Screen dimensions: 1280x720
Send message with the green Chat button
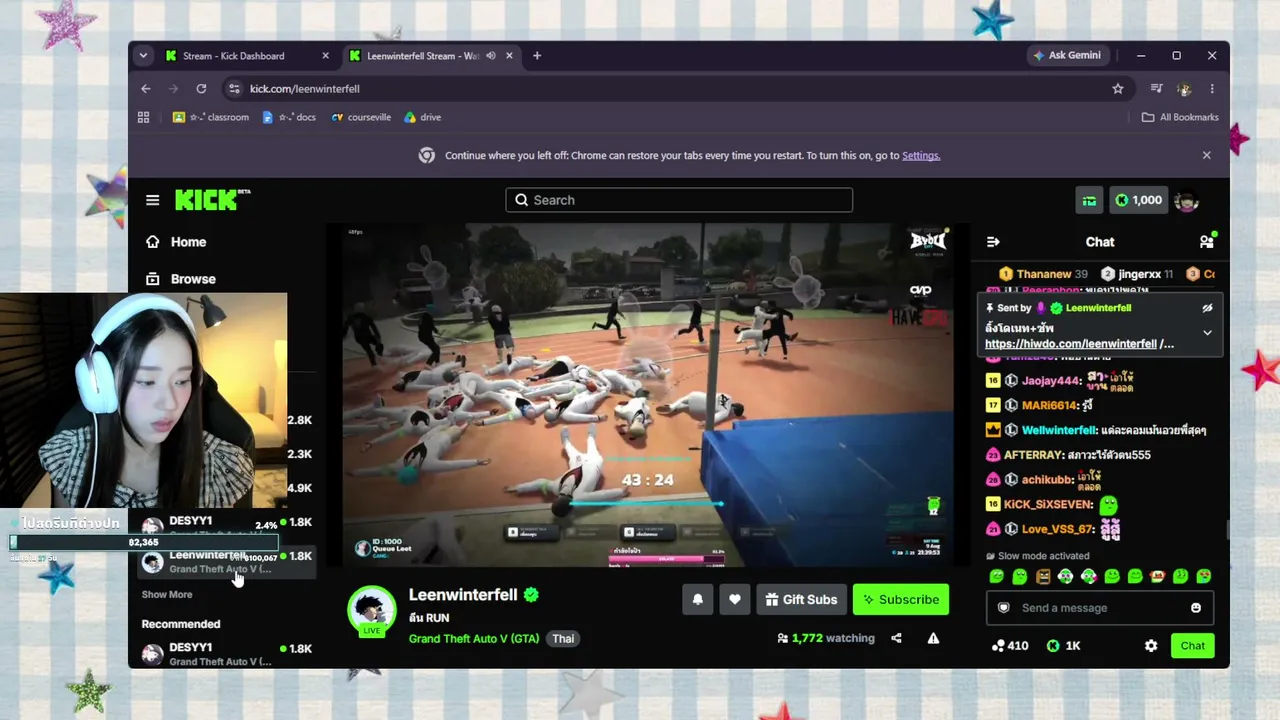1192,646
